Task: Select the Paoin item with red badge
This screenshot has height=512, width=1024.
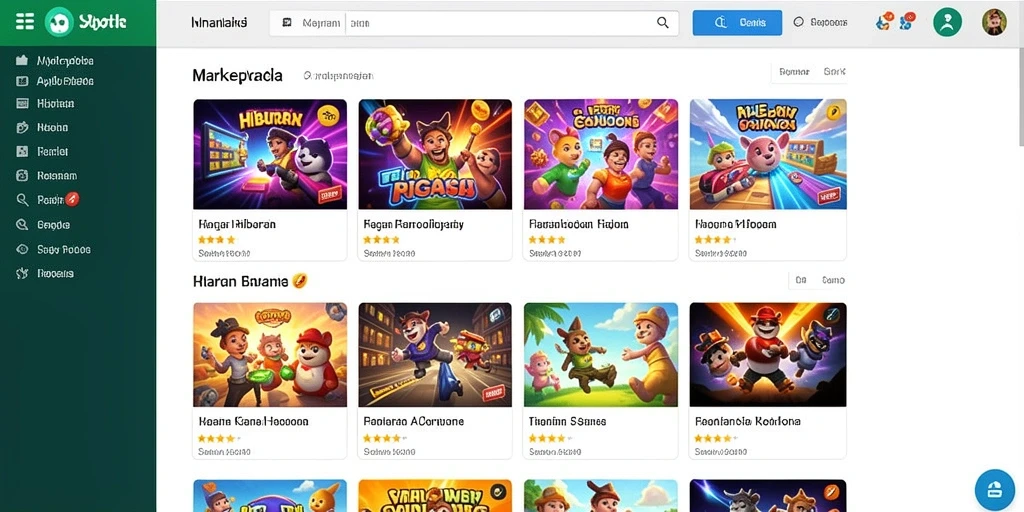Action: point(48,200)
